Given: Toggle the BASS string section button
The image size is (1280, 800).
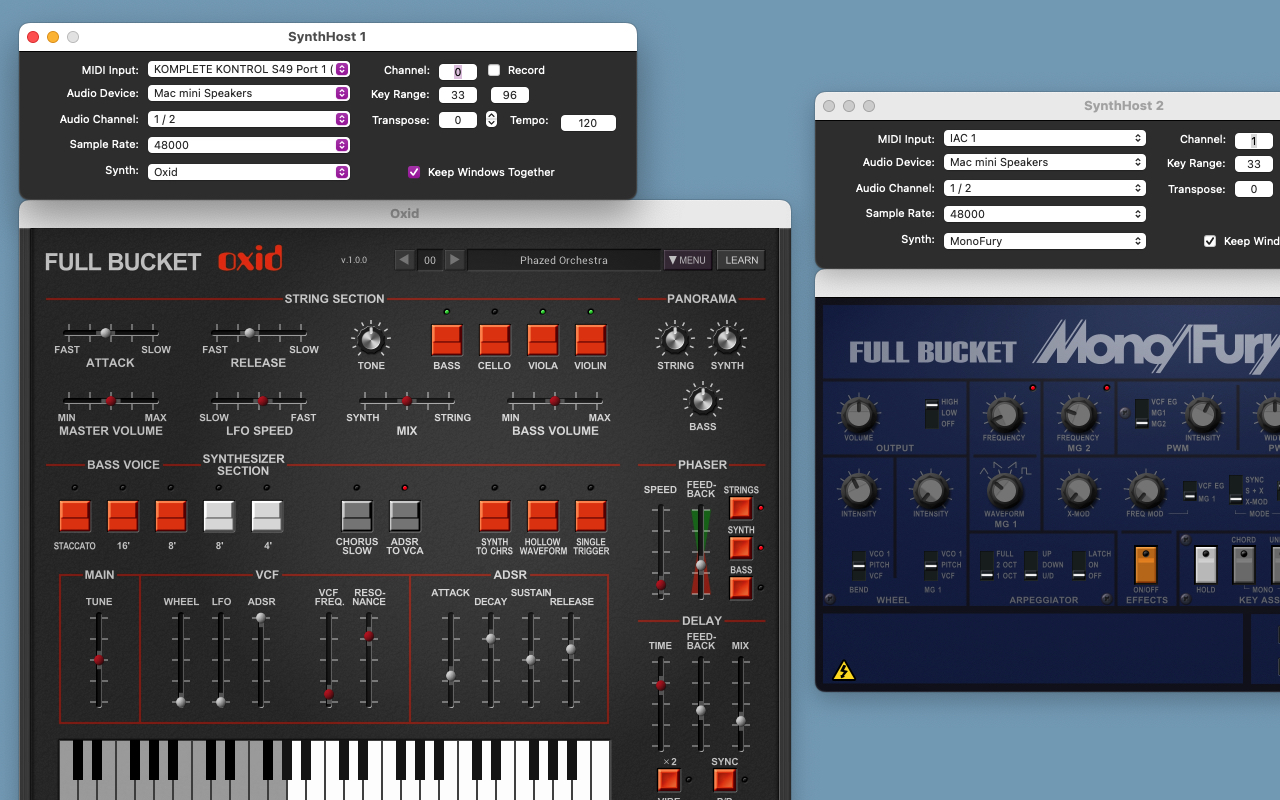Looking at the screenshot, I should [x=447, y=340].
